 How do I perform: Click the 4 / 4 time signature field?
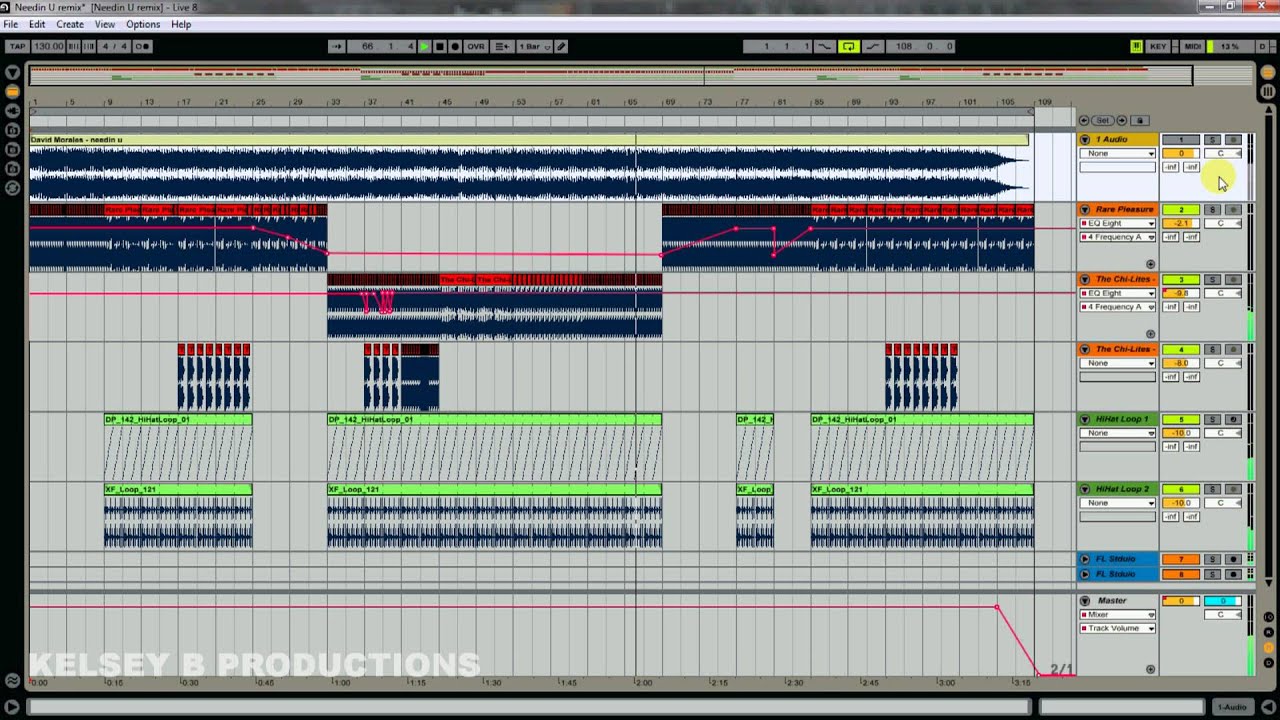point(115,46)
